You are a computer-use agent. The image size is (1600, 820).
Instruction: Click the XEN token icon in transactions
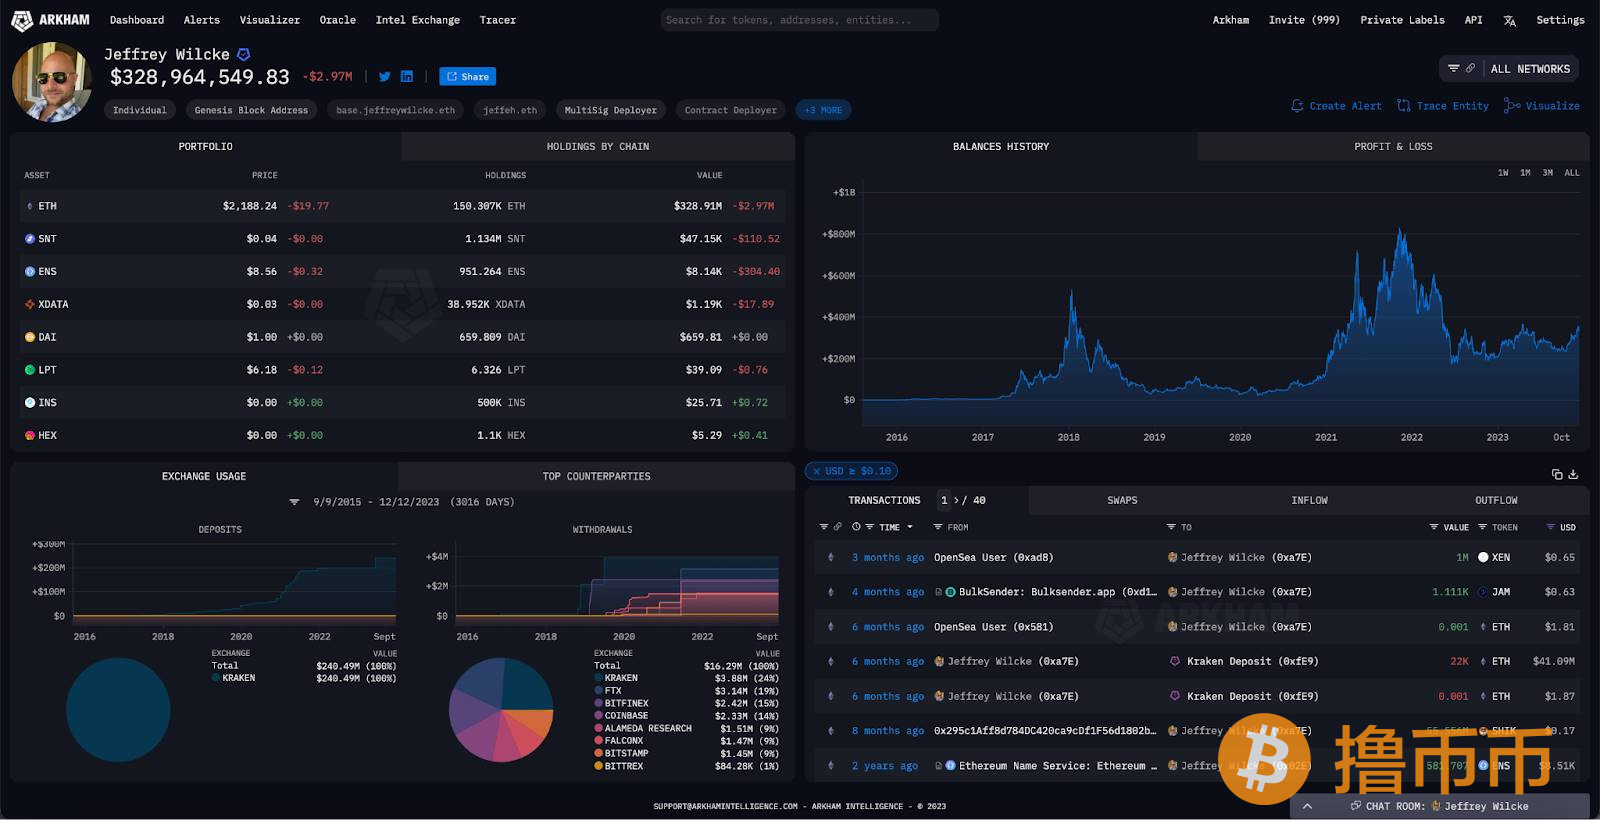click(x=1483, y=557)
